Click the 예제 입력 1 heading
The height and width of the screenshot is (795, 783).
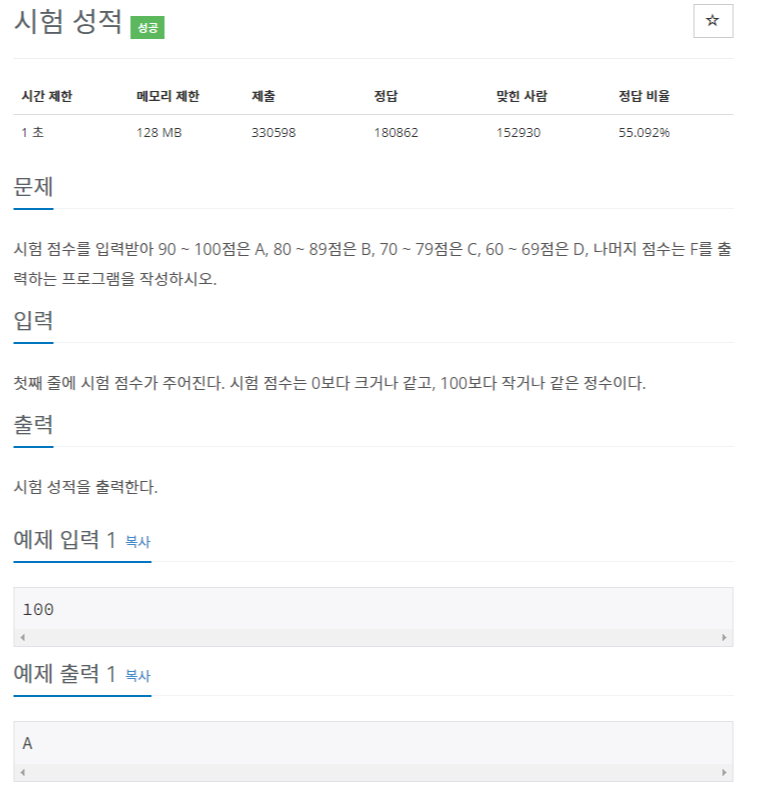(65, 539)
